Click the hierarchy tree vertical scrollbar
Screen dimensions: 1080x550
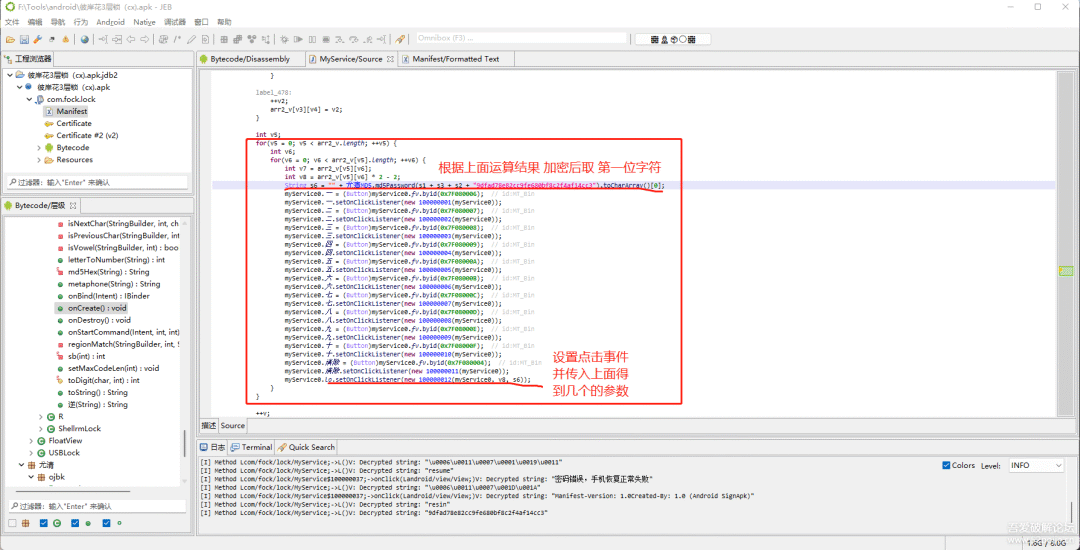[x=184, y=443]
